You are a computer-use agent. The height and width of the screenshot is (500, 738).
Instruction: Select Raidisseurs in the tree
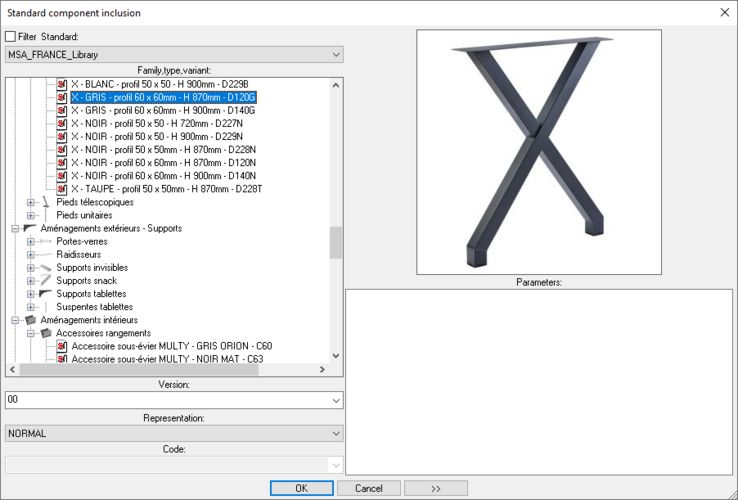[x=80, y=255]
